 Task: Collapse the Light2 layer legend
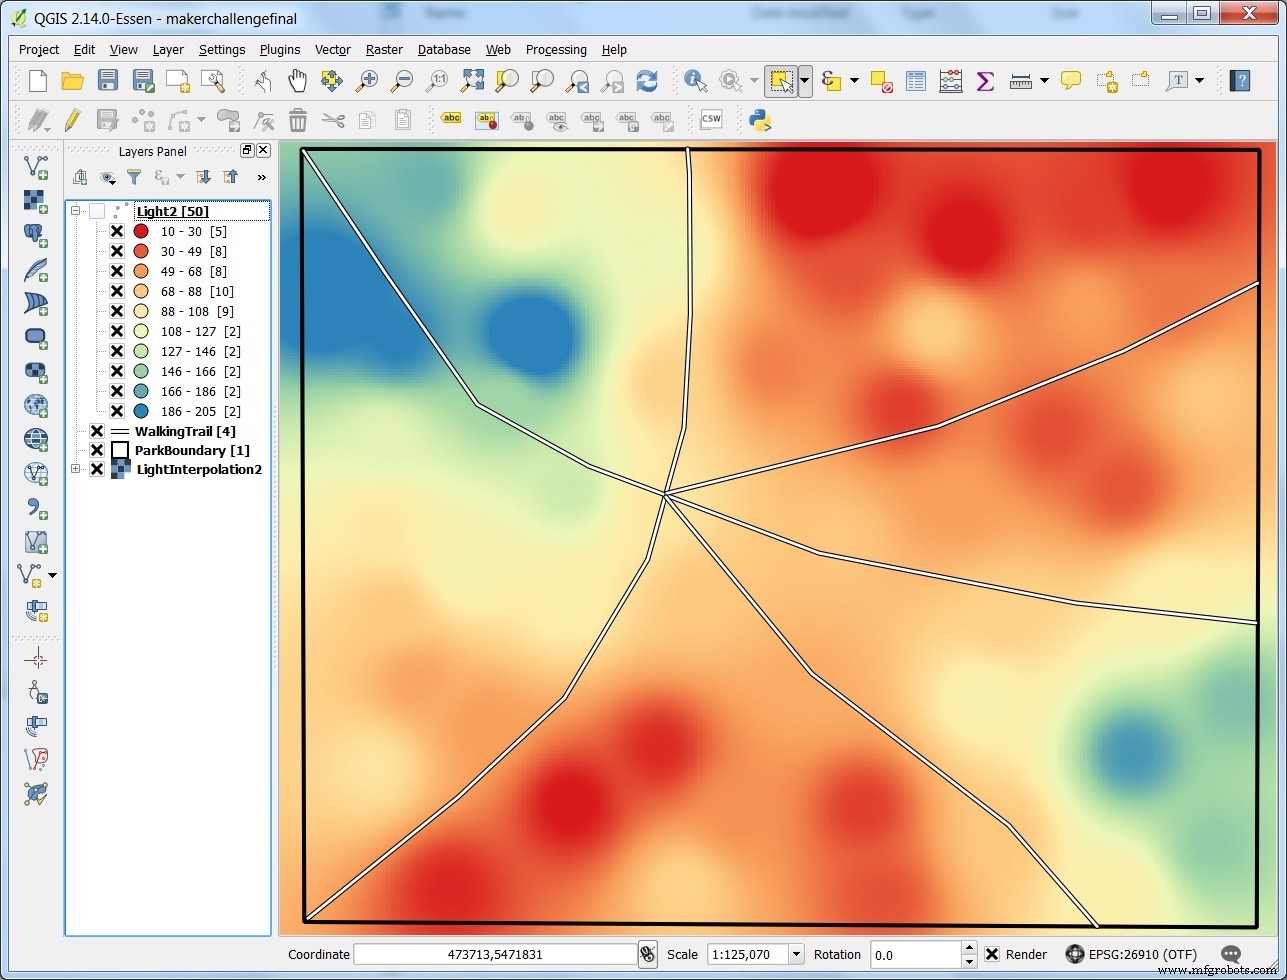76,211
